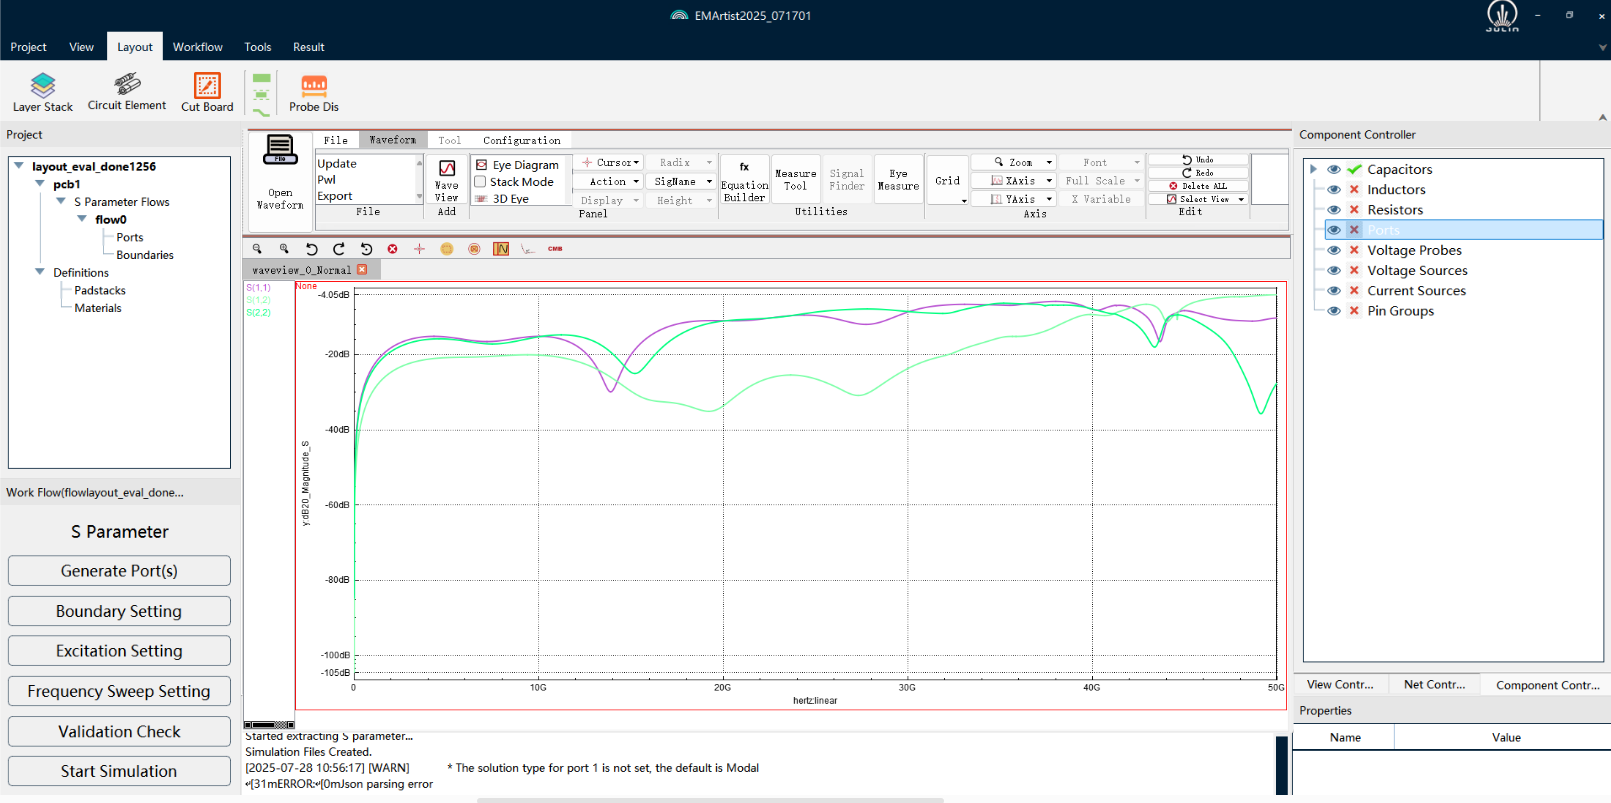The height and width of the screenshot is (803, 1611).
Task: Collapse the Definitions tree node
Action: (x=40, y=272)
